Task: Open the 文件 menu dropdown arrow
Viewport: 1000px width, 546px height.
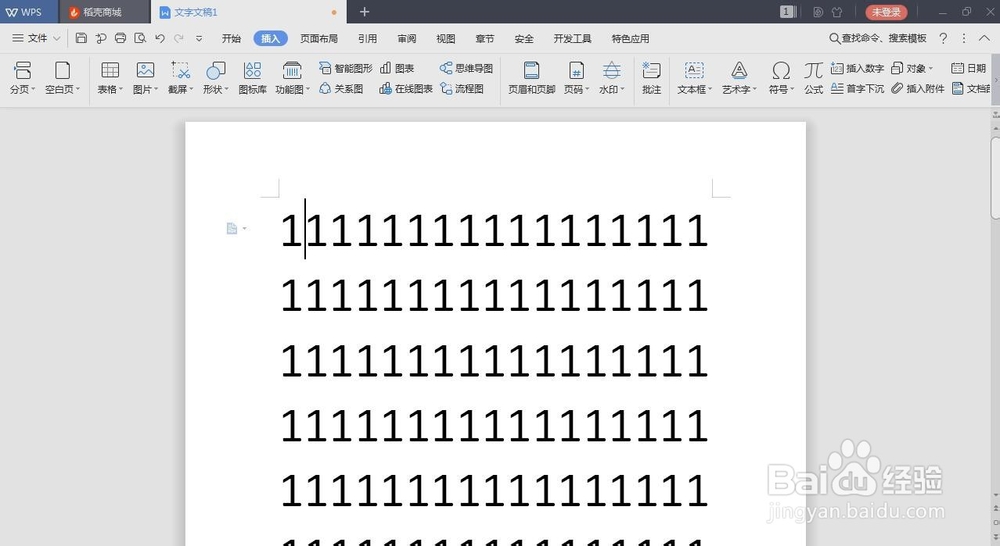Action: point(57,39)
